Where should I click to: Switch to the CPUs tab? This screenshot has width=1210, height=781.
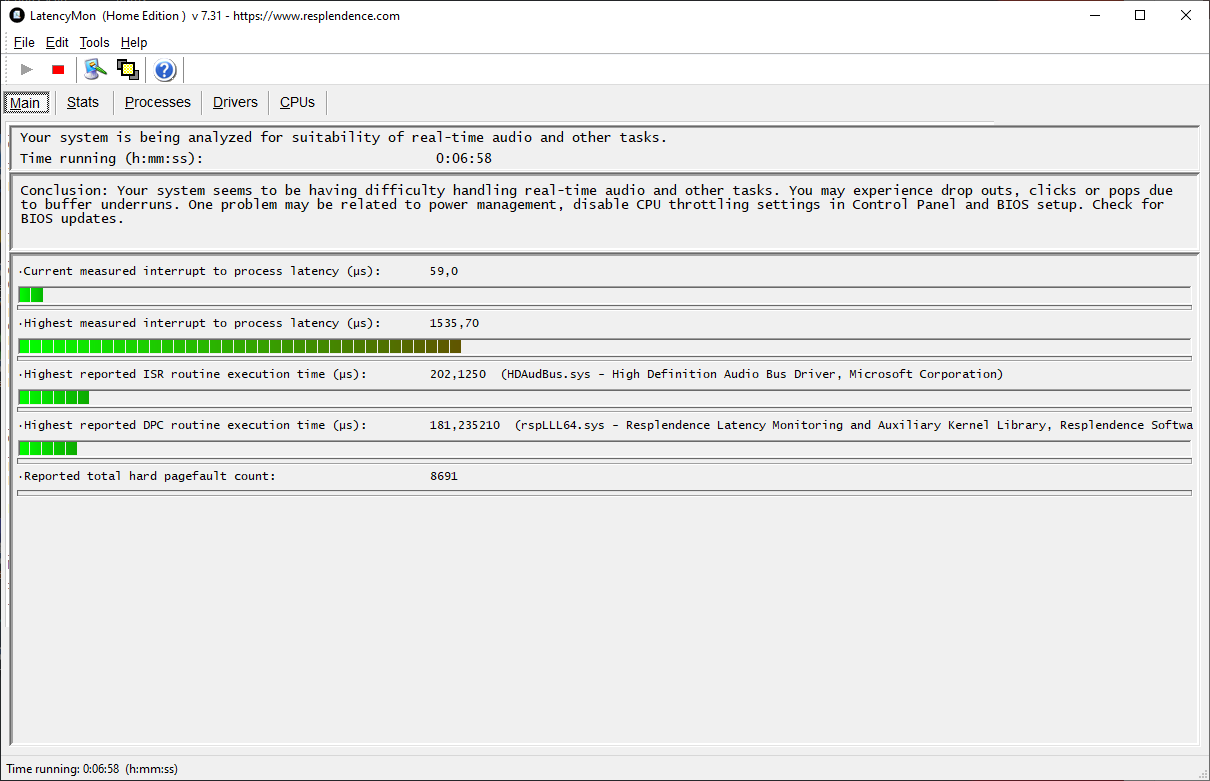point(297,102)
